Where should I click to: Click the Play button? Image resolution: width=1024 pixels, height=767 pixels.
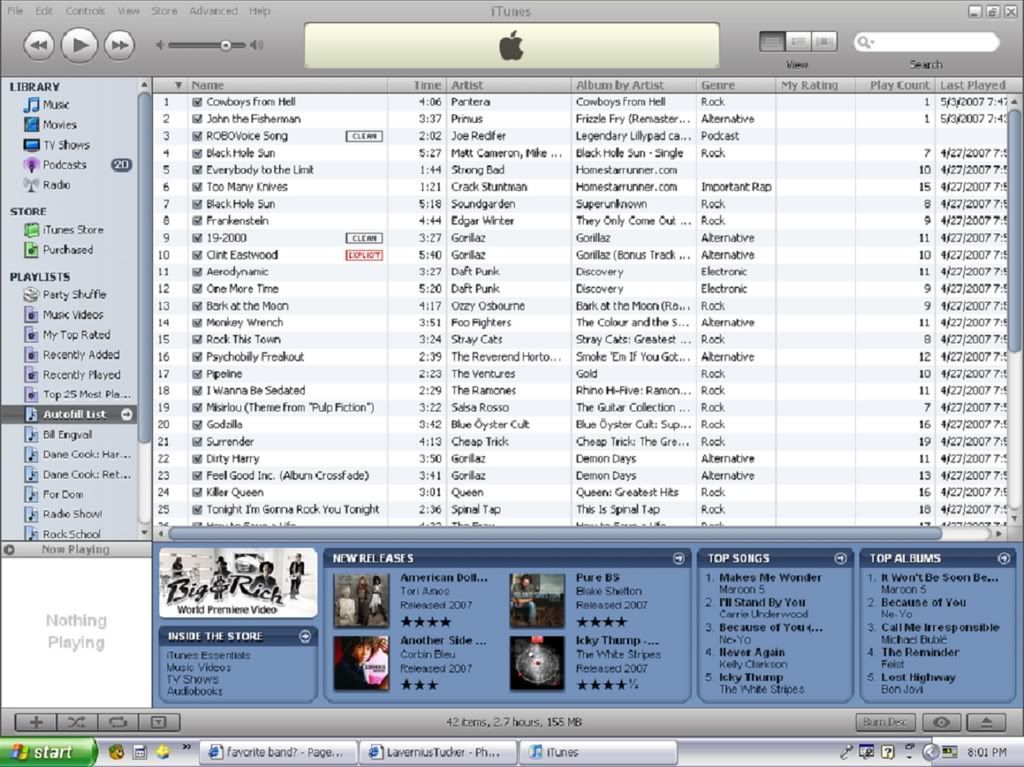click(79, 45)
